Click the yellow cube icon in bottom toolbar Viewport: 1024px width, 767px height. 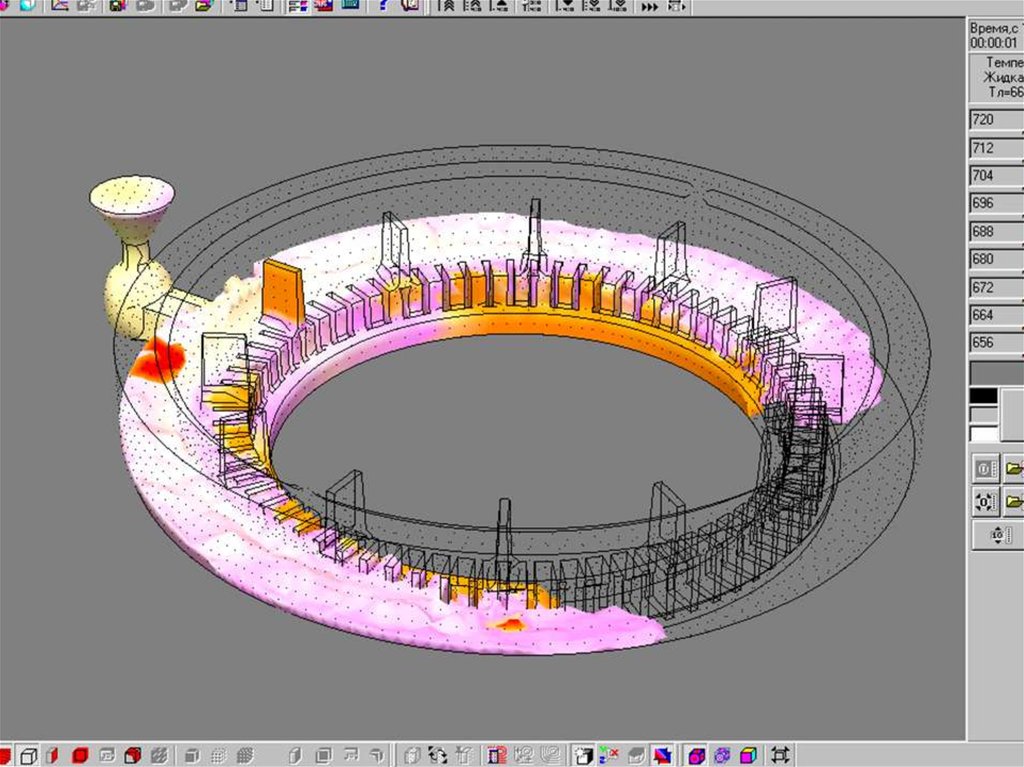pos(749,755)
